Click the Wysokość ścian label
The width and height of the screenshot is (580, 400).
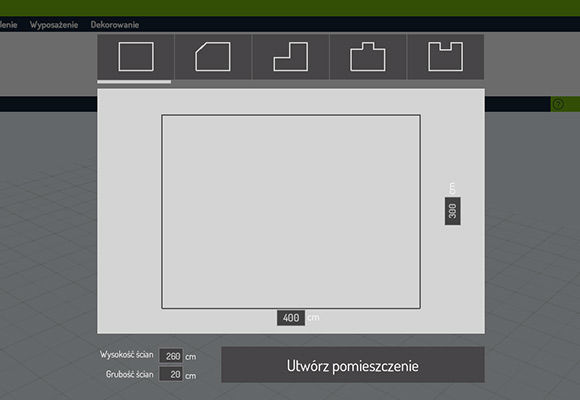click(127, 354)
